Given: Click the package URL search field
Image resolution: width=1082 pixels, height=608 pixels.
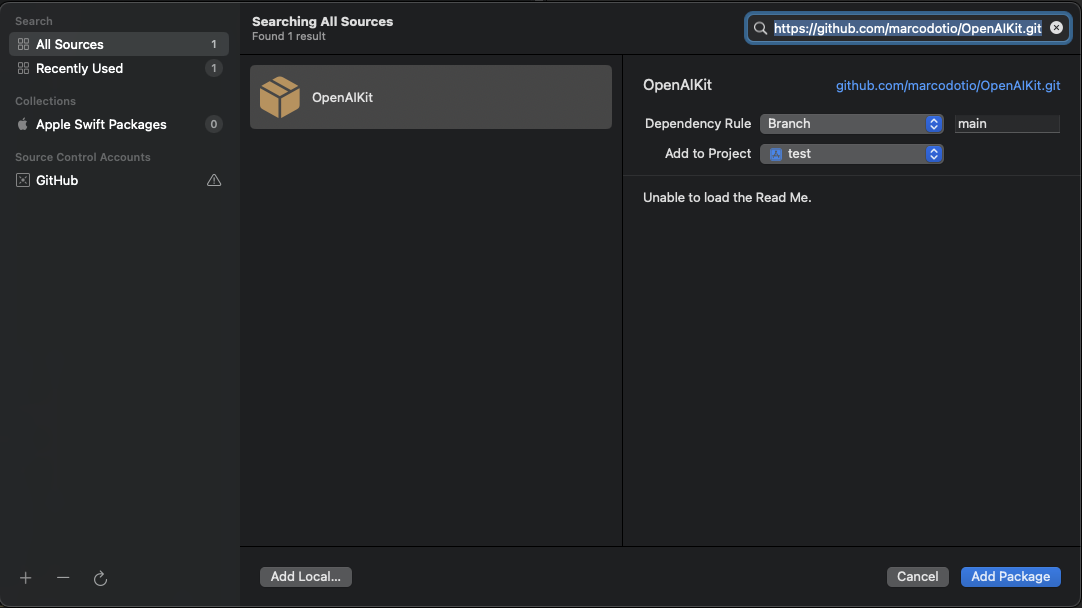Looking at the screenshot, I should [907, 28].
